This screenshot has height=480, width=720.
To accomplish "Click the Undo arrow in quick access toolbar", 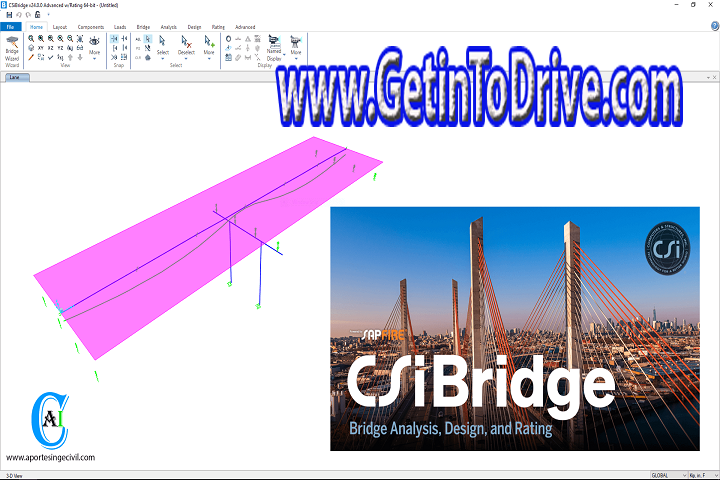I will point(19,15).
